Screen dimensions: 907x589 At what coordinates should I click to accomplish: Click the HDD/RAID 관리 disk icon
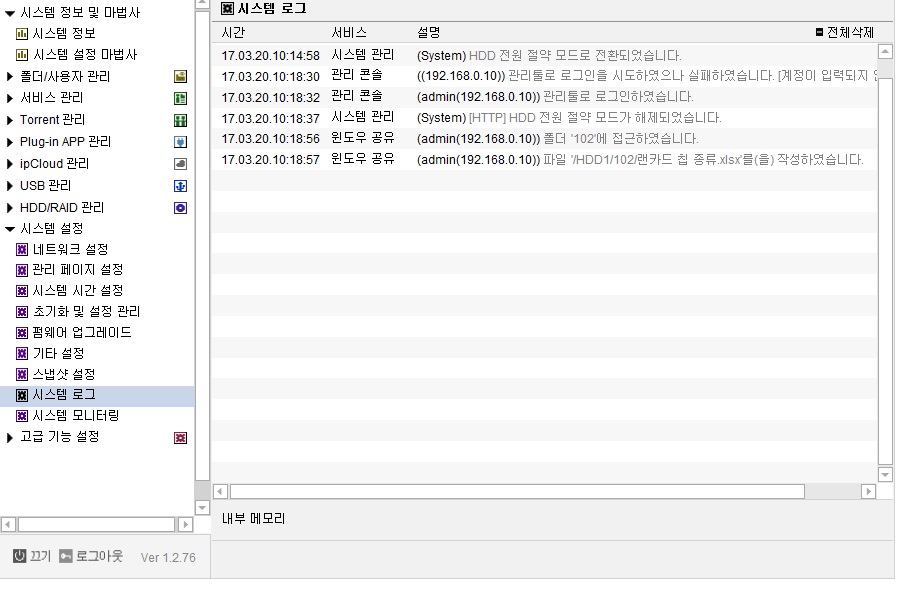click(x=180, y=208)
